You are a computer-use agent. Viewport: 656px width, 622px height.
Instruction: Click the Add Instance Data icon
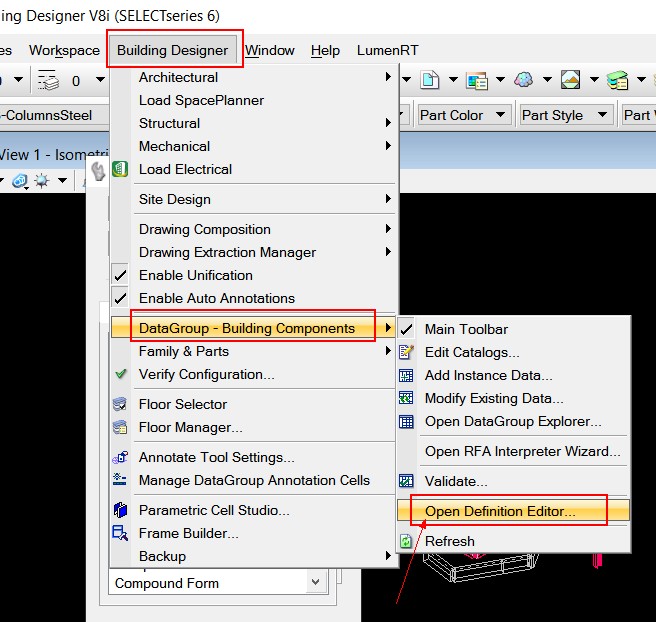click(x=406, y=375)
